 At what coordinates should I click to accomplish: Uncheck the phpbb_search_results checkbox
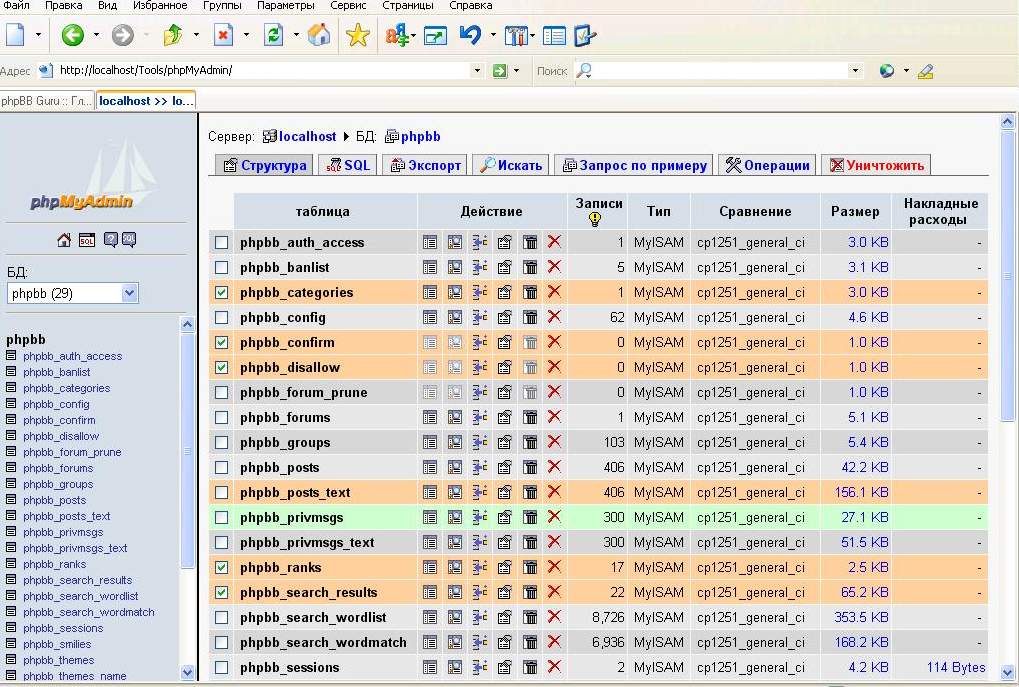(222, 592)
